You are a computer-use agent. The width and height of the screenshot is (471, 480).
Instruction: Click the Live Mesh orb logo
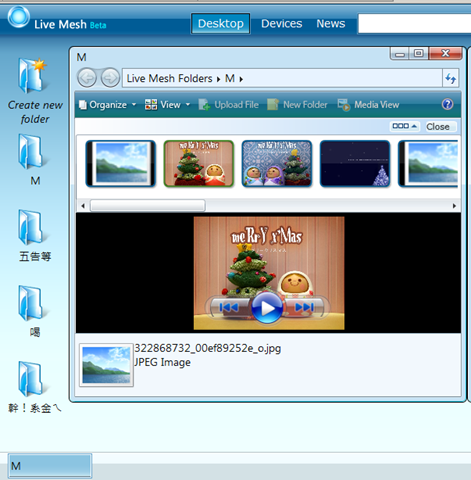click(x=19, y=17)
